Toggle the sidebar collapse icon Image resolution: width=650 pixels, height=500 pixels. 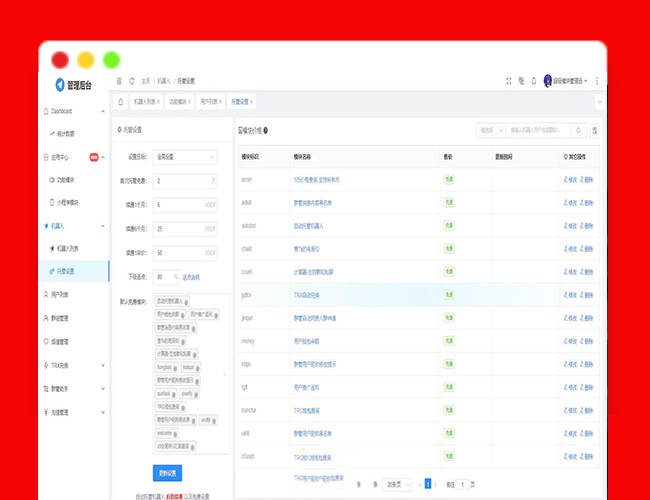(x=119, y=81)
